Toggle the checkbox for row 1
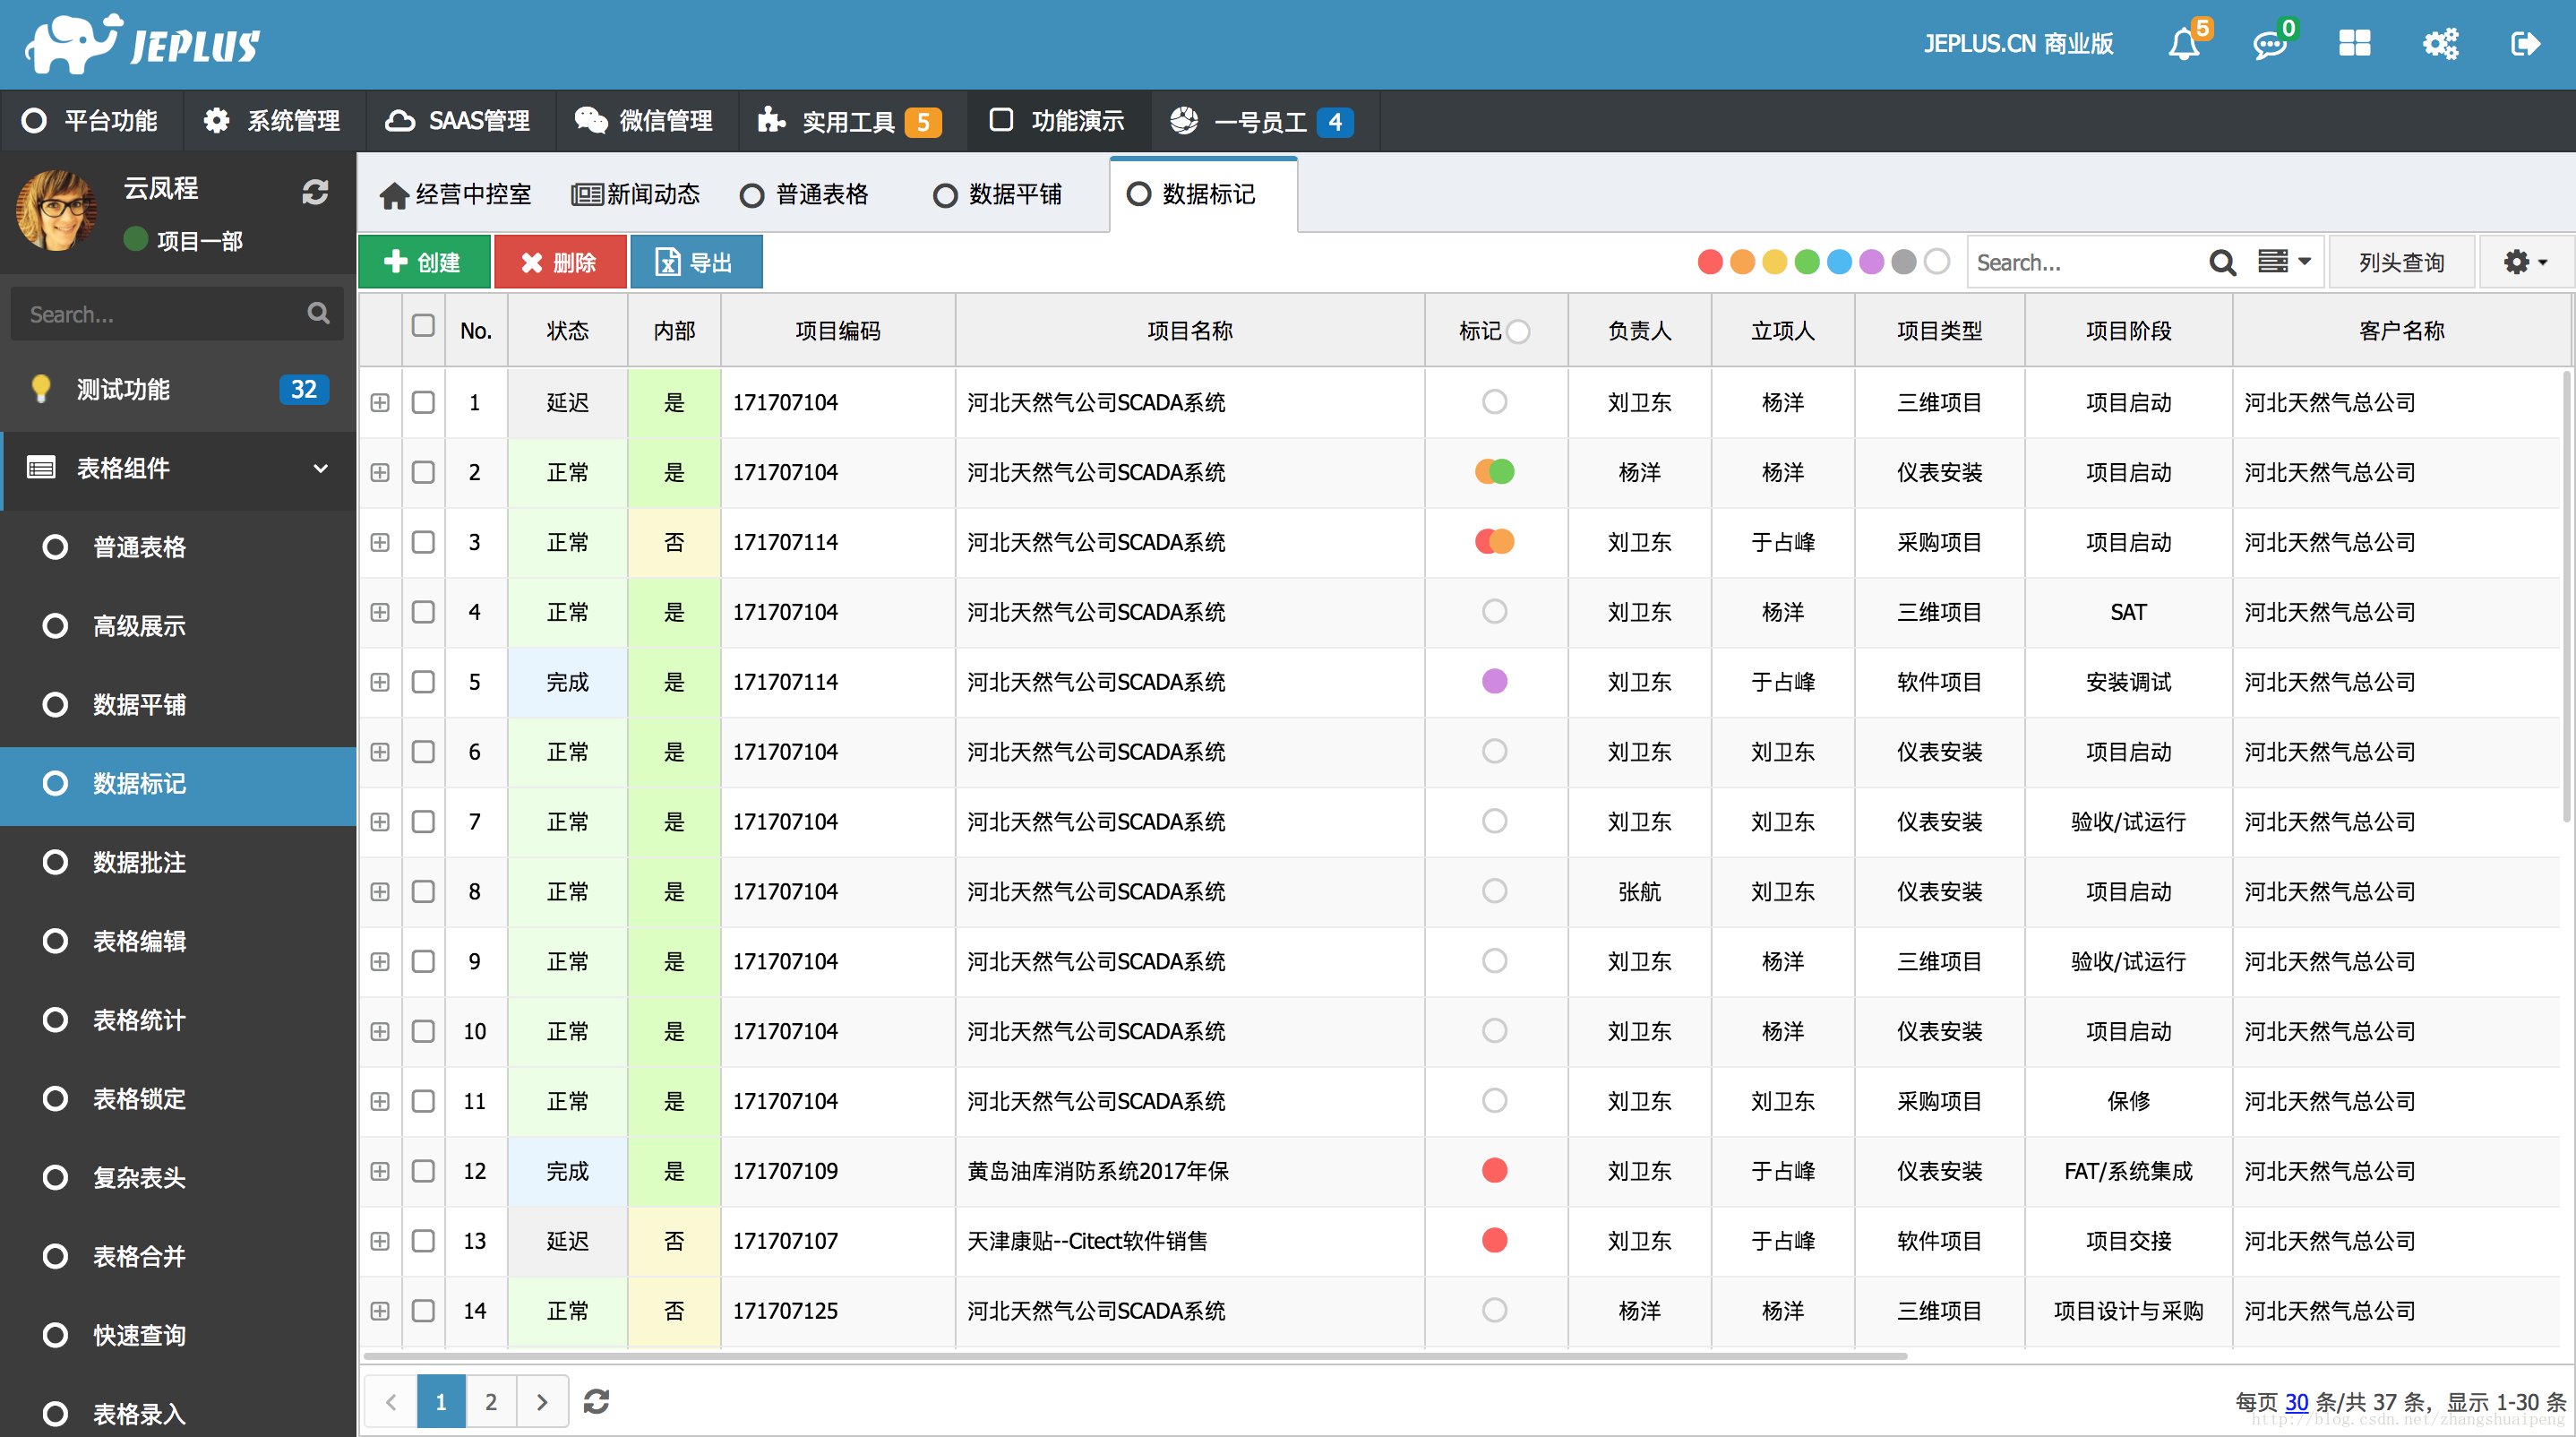This screenshot has height=1437, width=2576. pos(425,401)
